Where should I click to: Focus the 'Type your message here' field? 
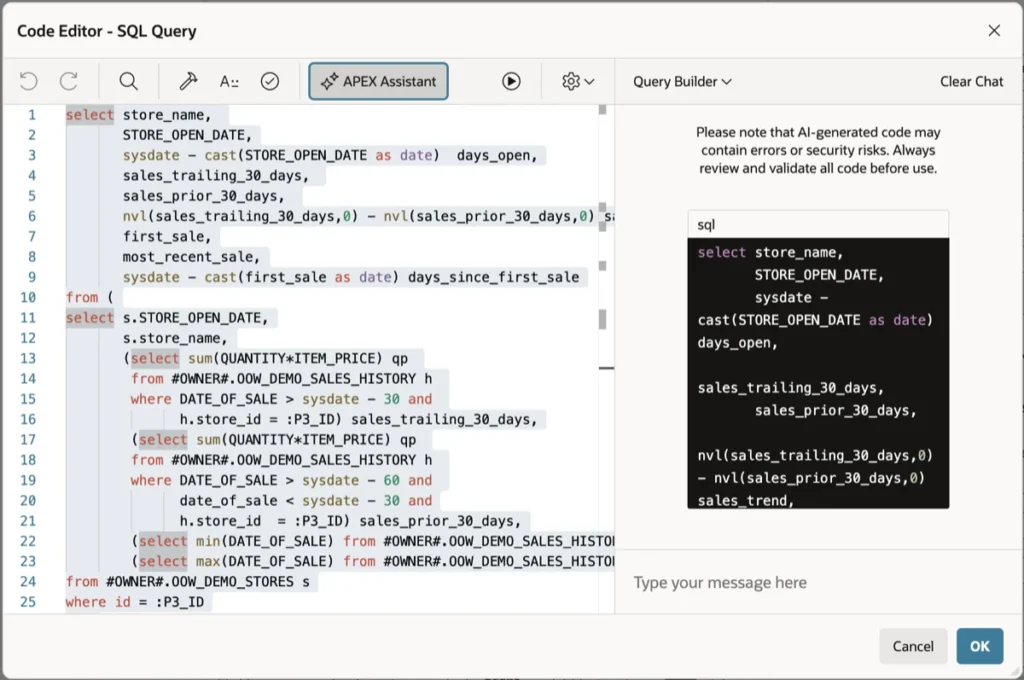(x=818, y=582)
